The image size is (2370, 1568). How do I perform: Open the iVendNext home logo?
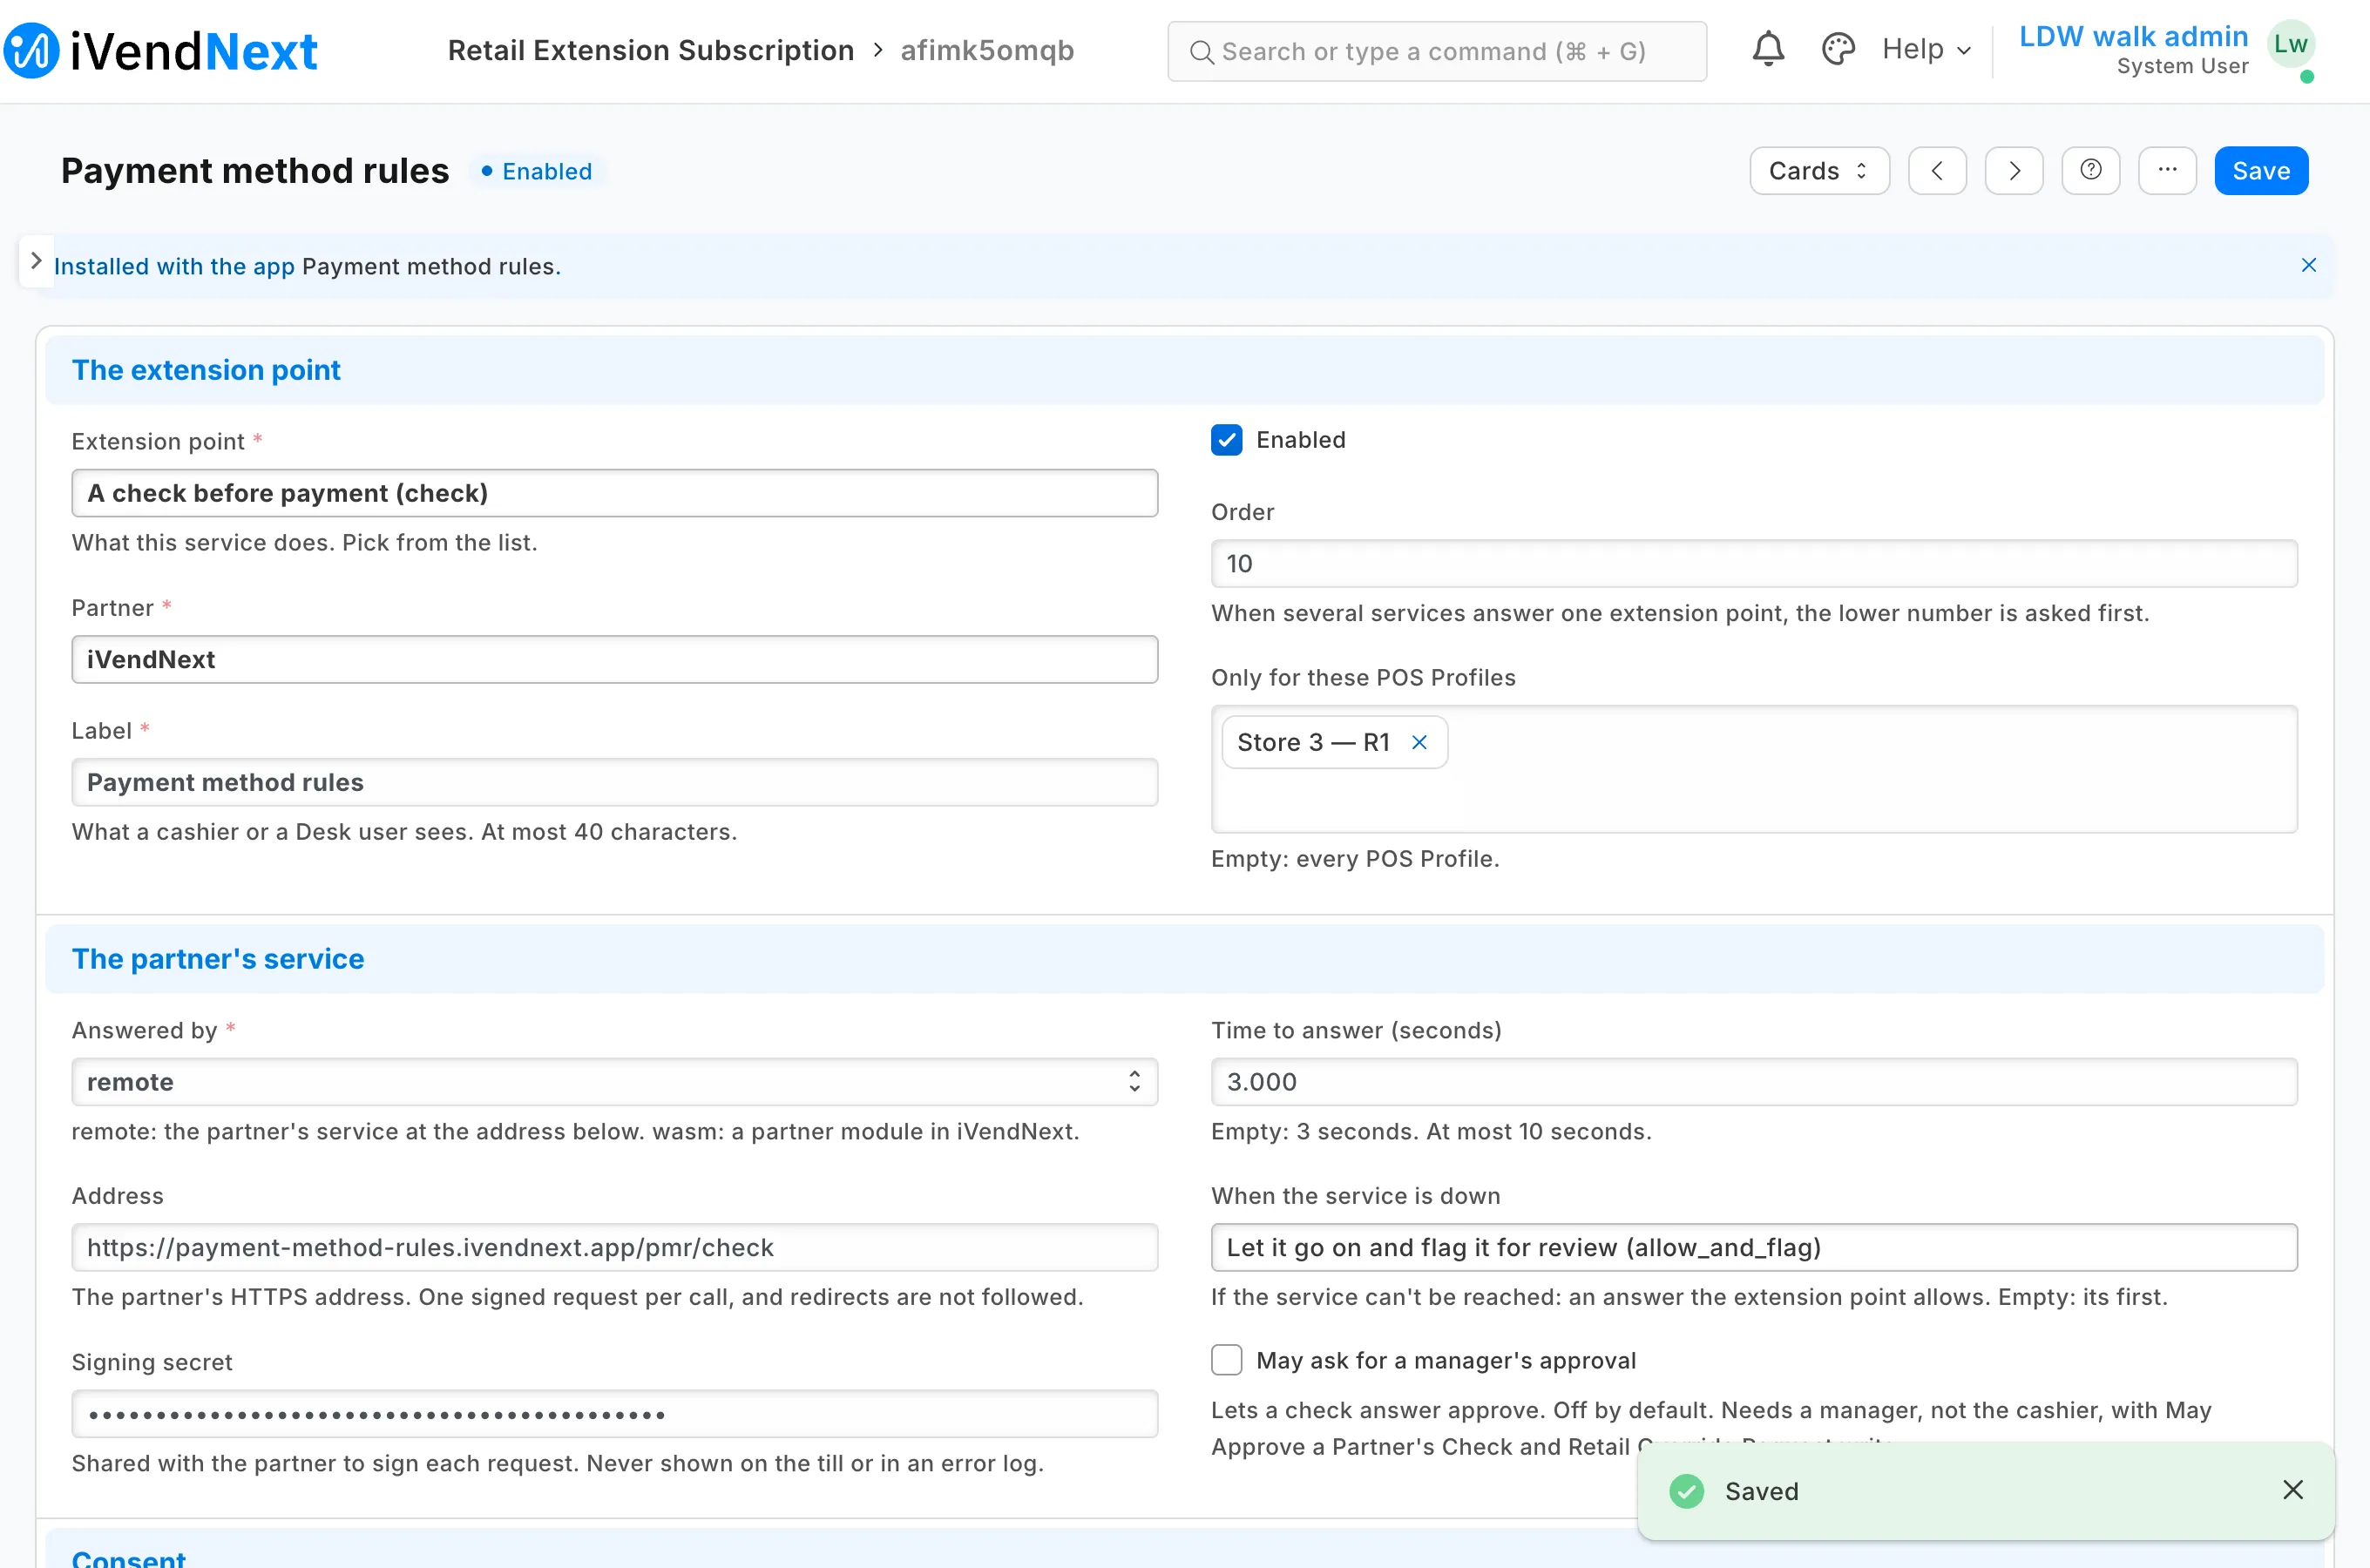click(x=160, y=51)
